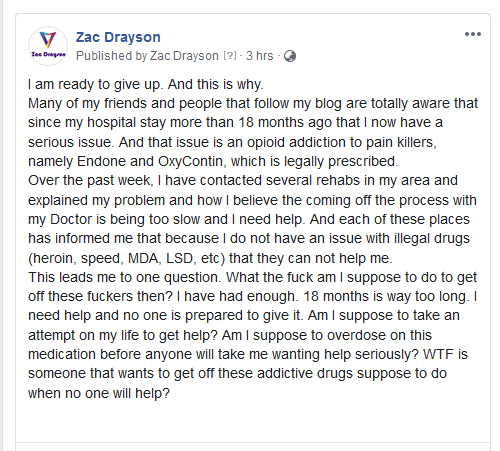Click the line beginning 'since my hospital stay'

click(235, 123)
